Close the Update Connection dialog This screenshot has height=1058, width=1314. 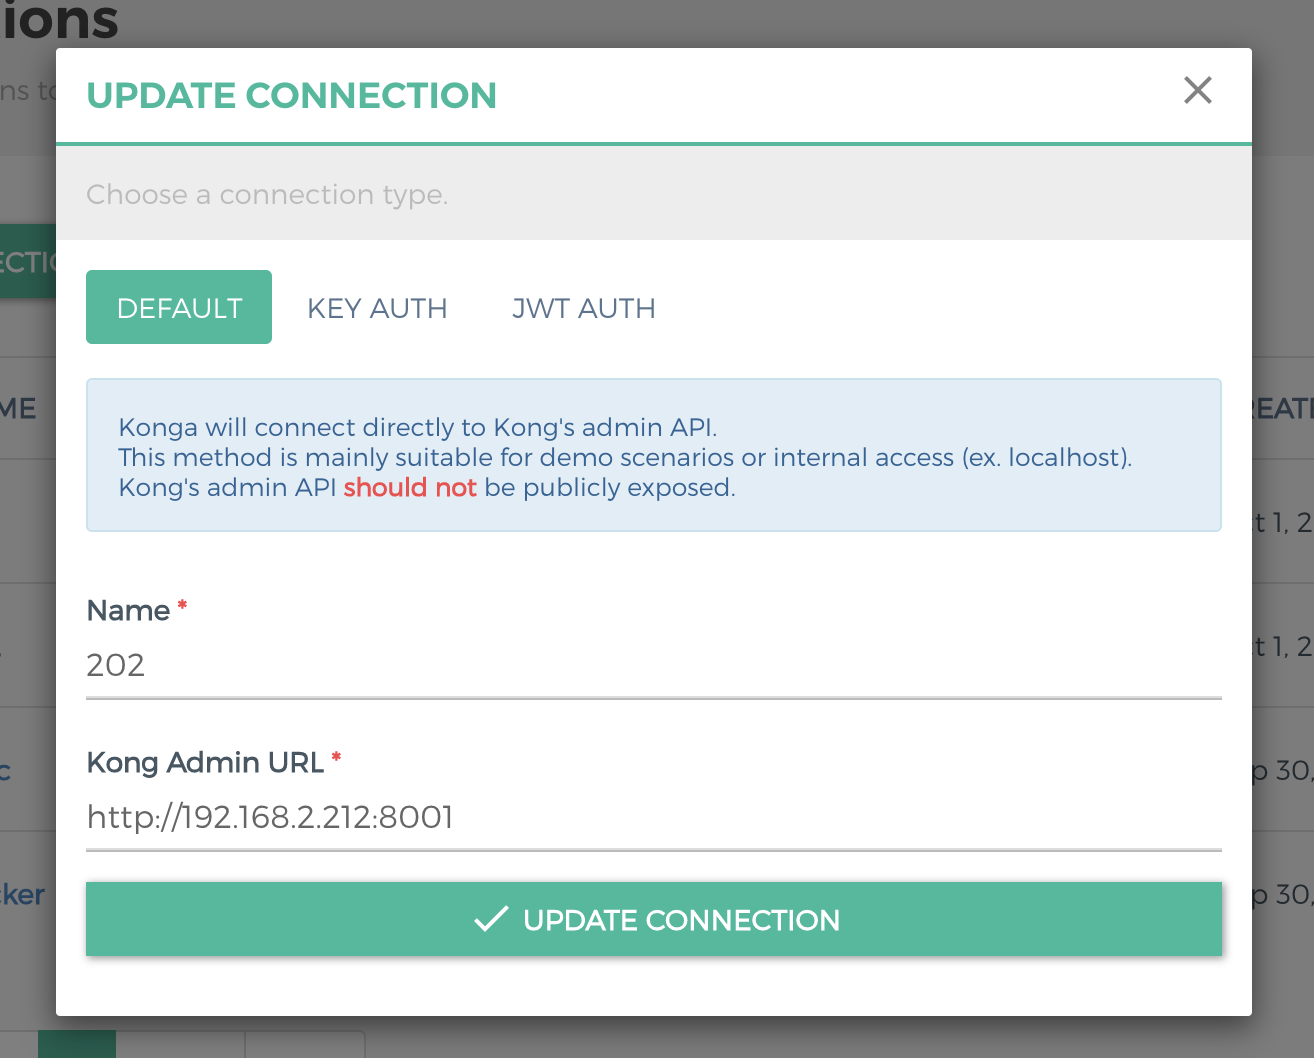click(x=1197, y=90)
